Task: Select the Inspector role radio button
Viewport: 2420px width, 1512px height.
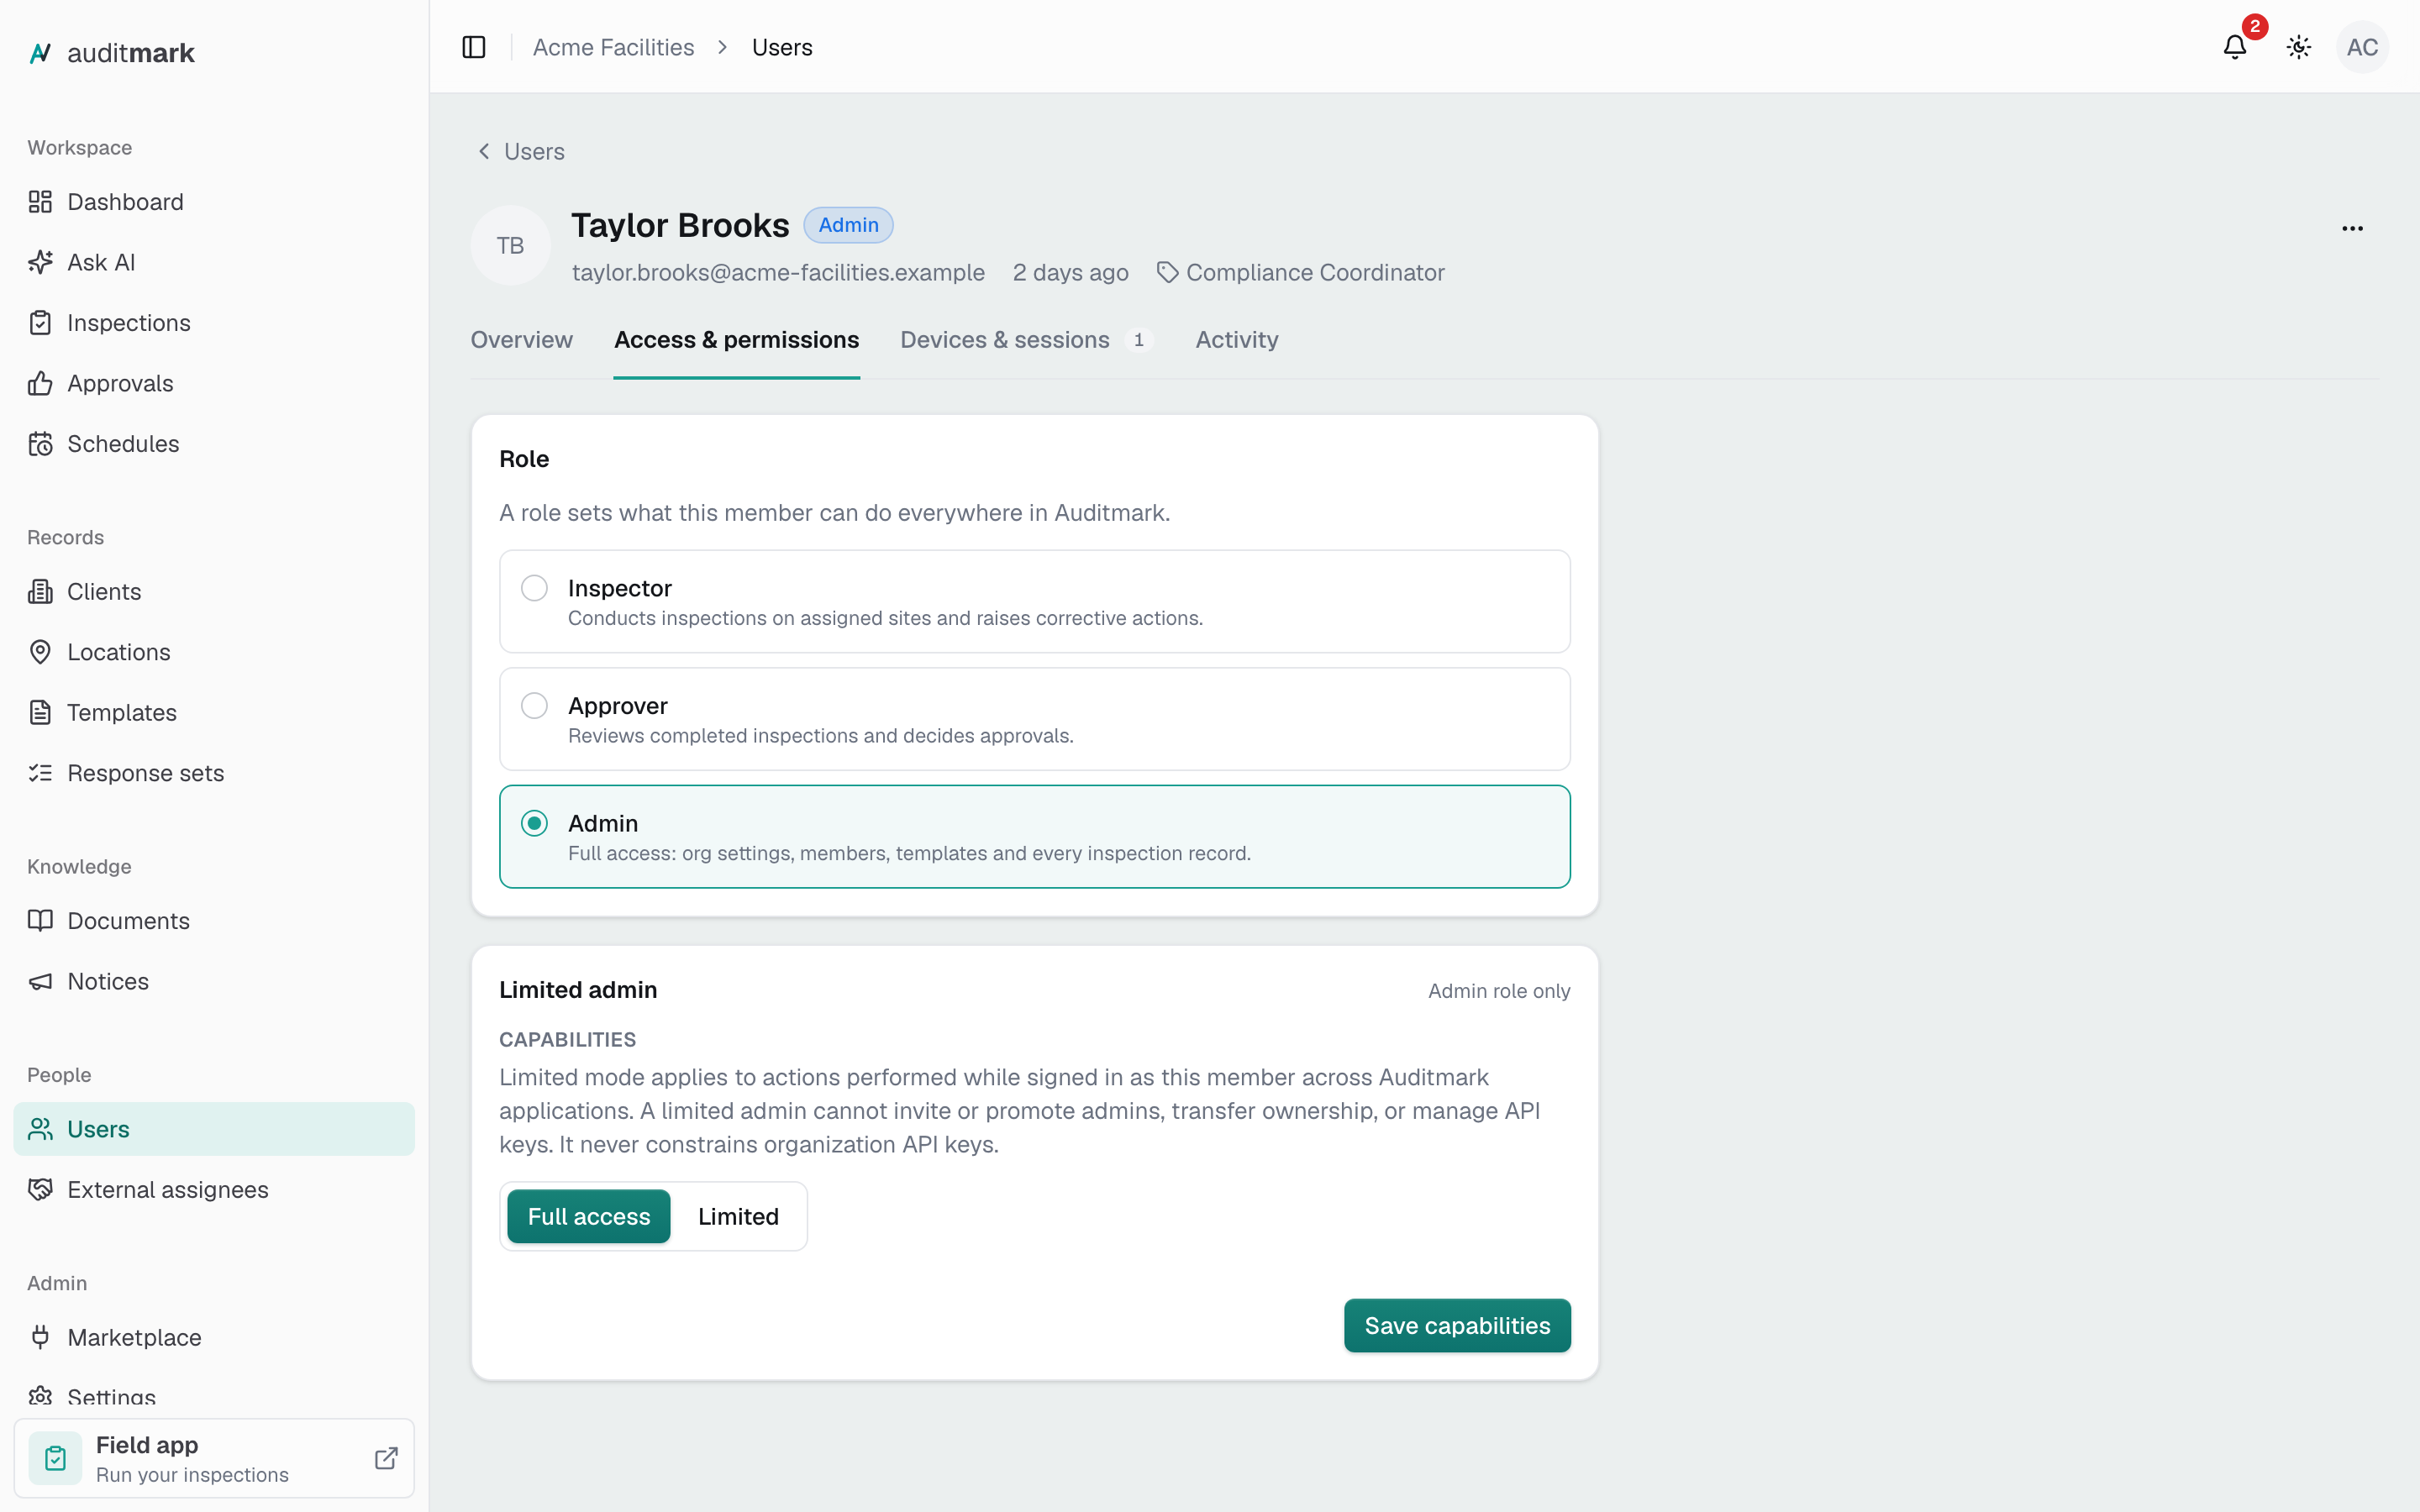Action: click(x=534, y=588)
